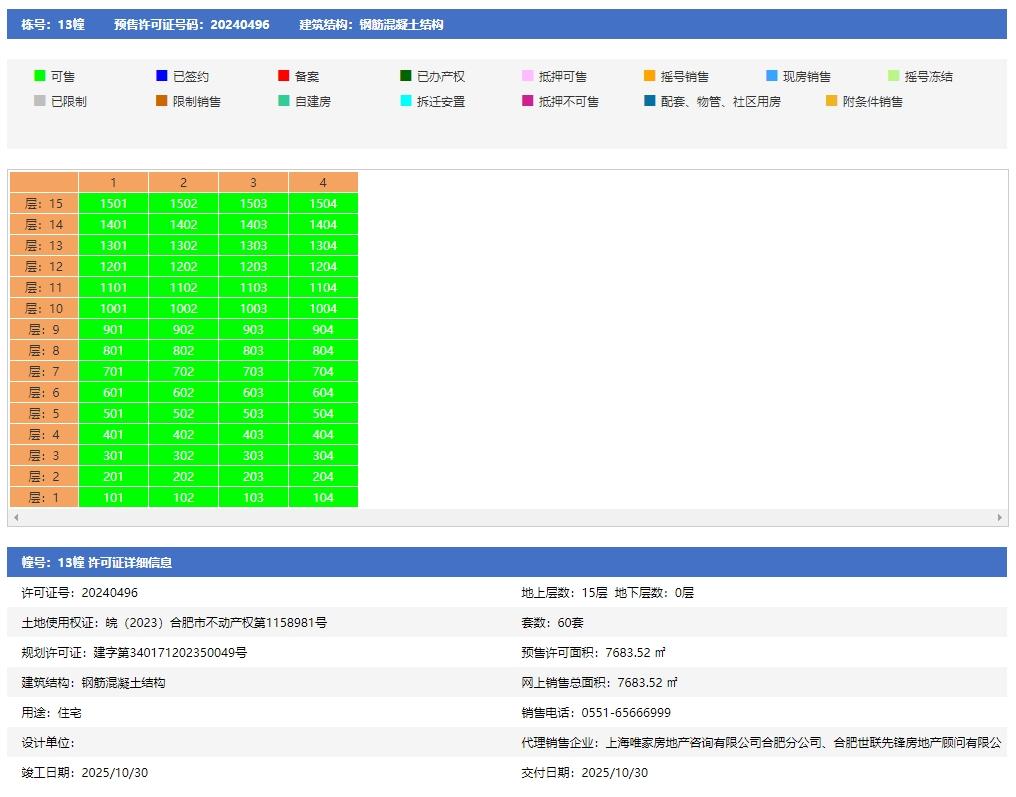Image resolution: width=1016 pixels, height=797 pixels.
Task: Click 套数: 60套 text
Action: pos(553,623)
